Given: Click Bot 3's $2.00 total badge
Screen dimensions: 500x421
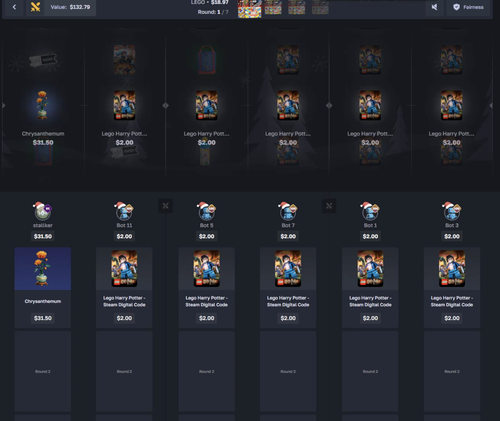Looking at the screenshot, I should [452, 236].
